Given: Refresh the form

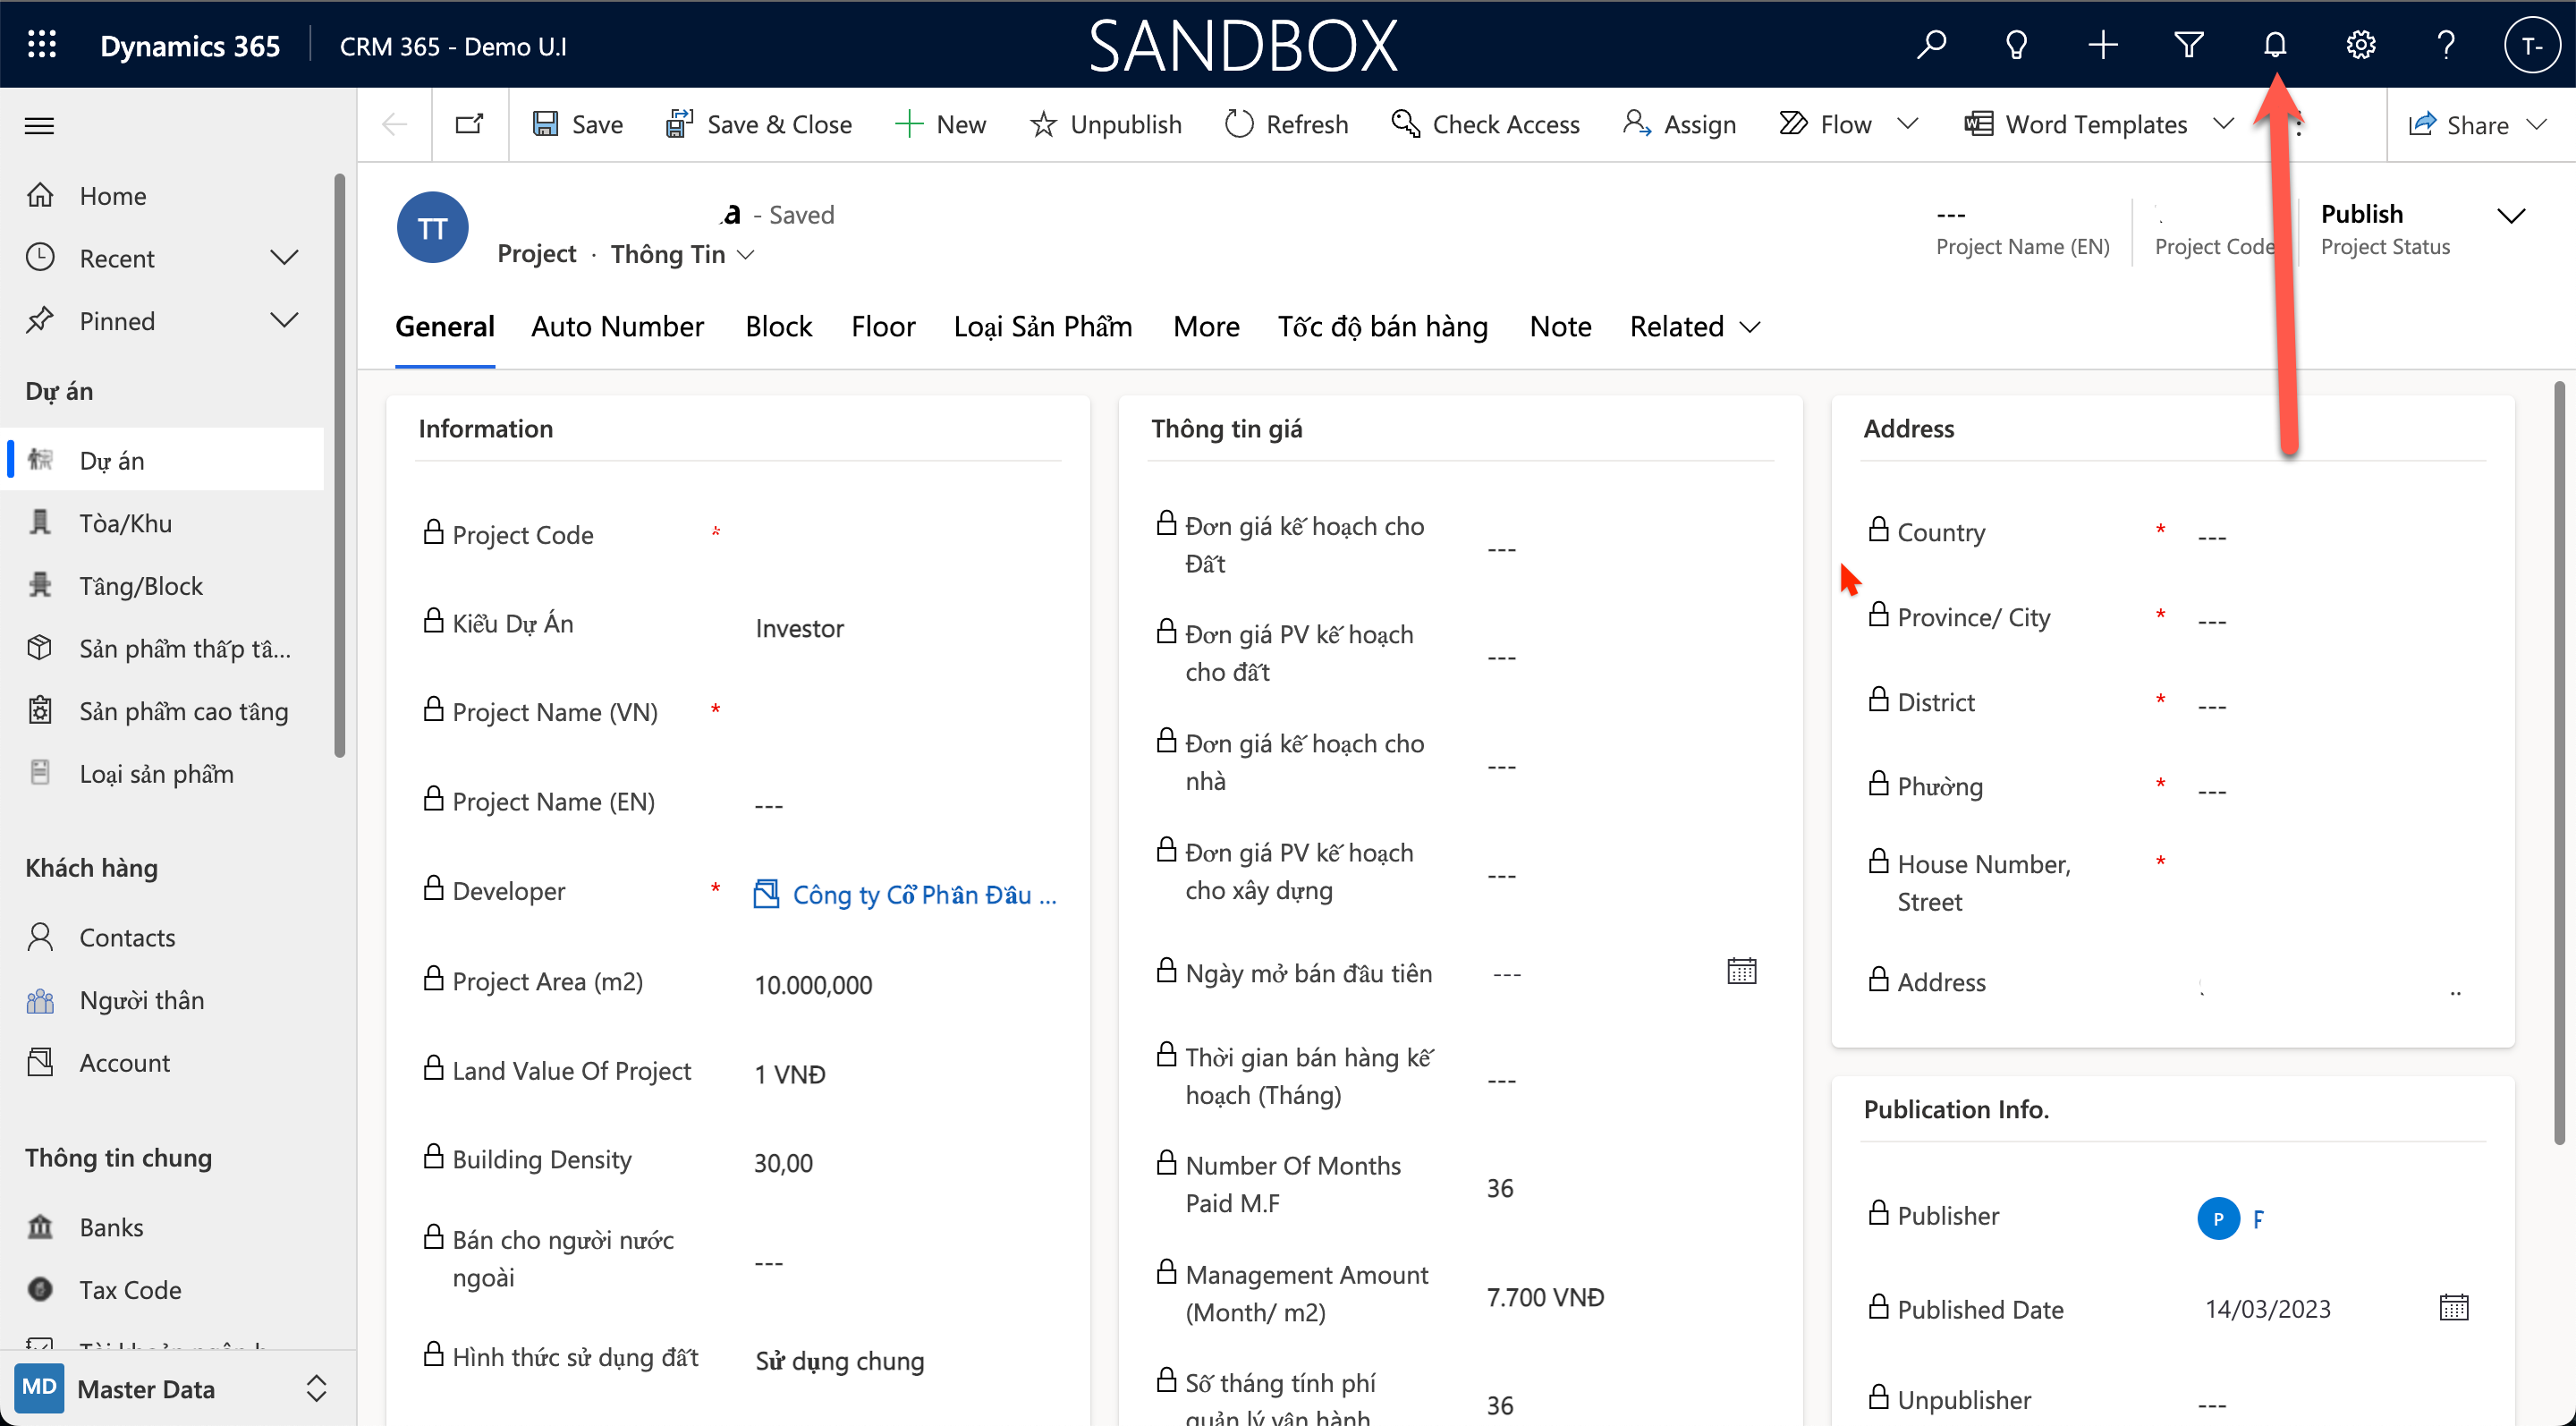Looking at the screenshot, I should (x=1286, y=124).
